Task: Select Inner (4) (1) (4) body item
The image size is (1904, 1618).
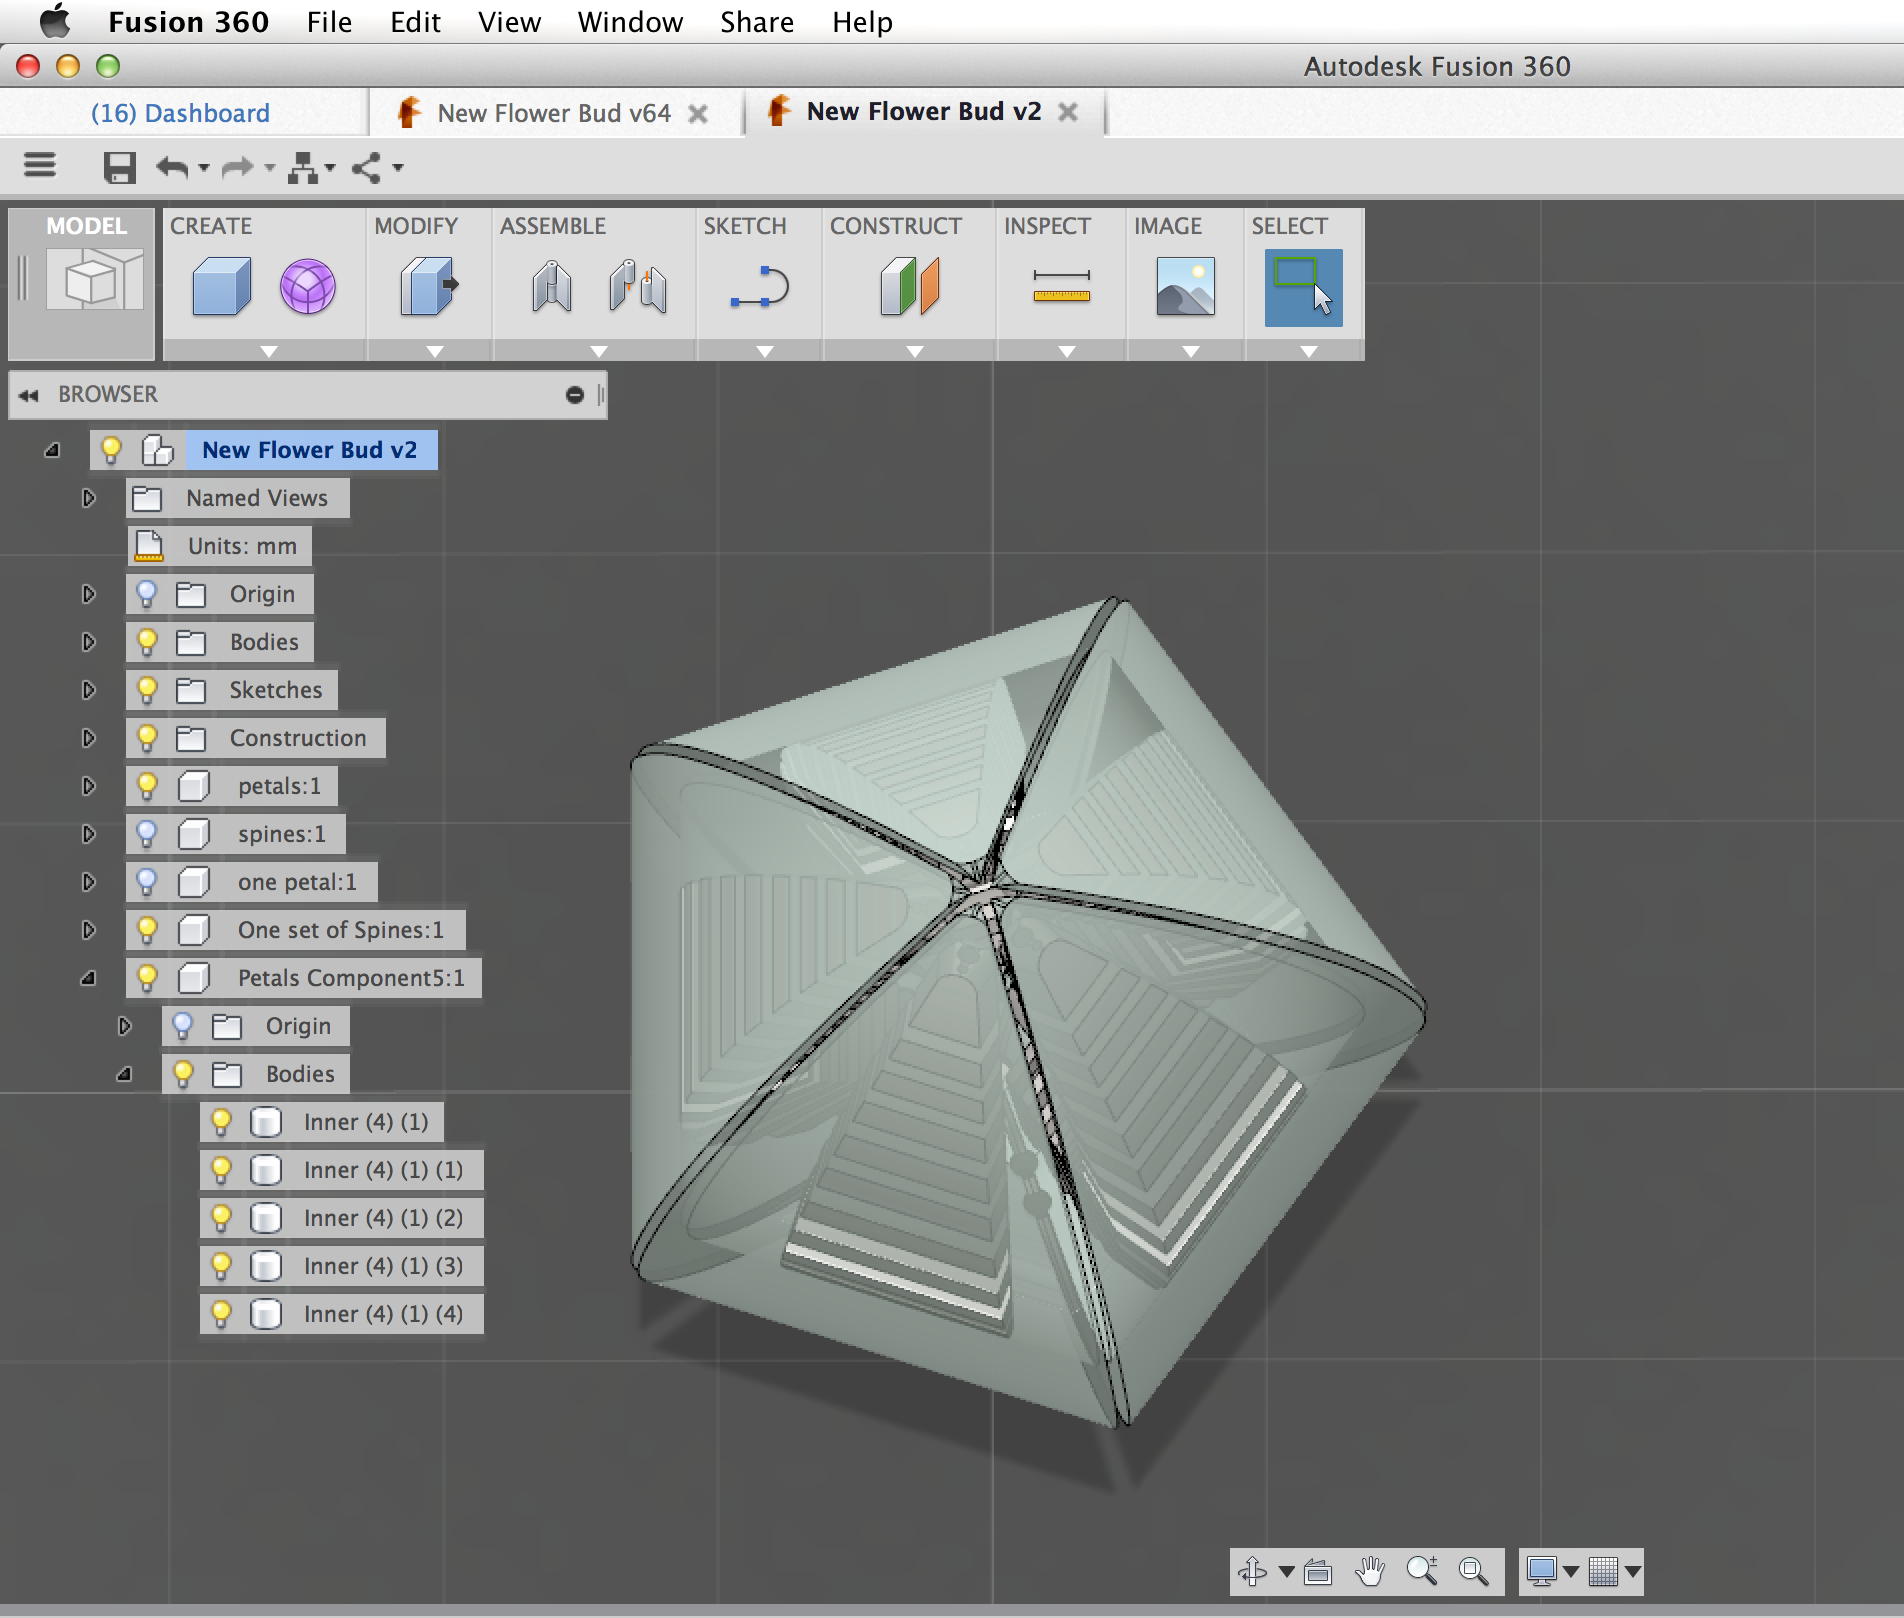Action: point(383,1313)
